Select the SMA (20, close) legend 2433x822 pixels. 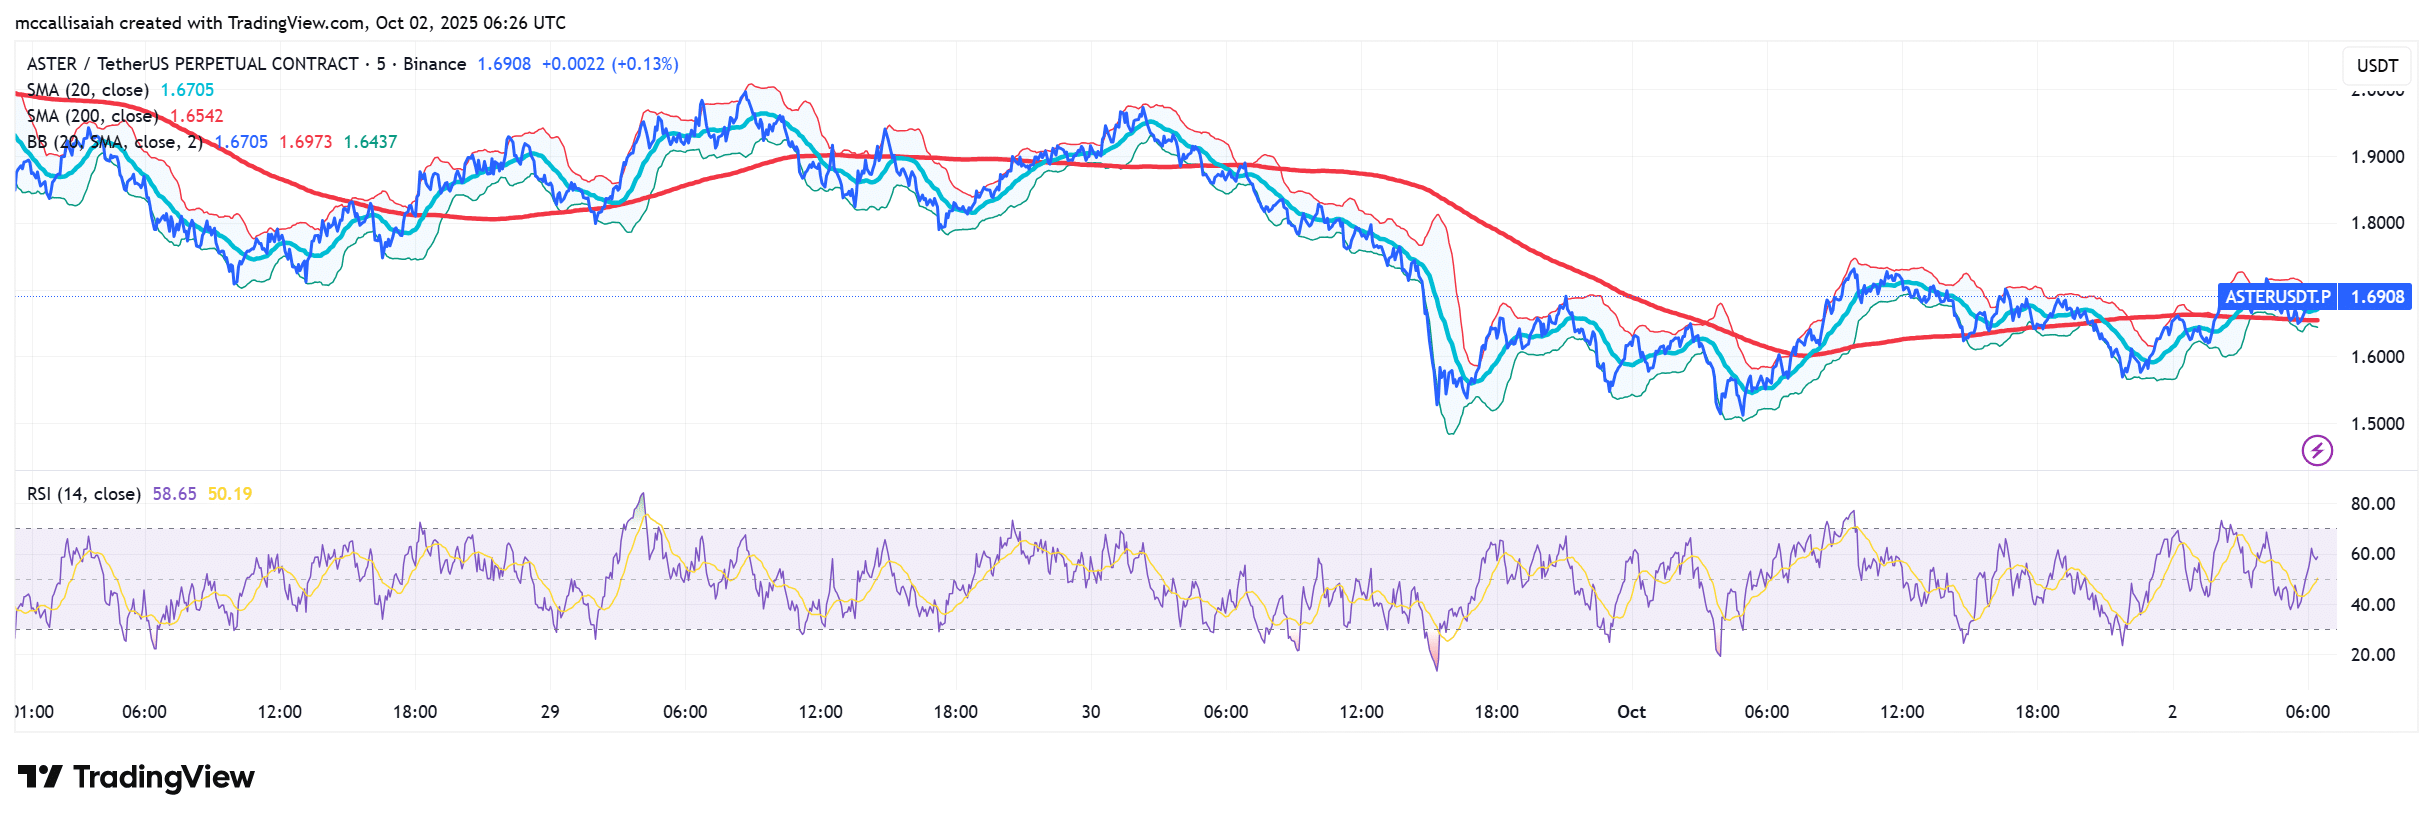(88, 90)
